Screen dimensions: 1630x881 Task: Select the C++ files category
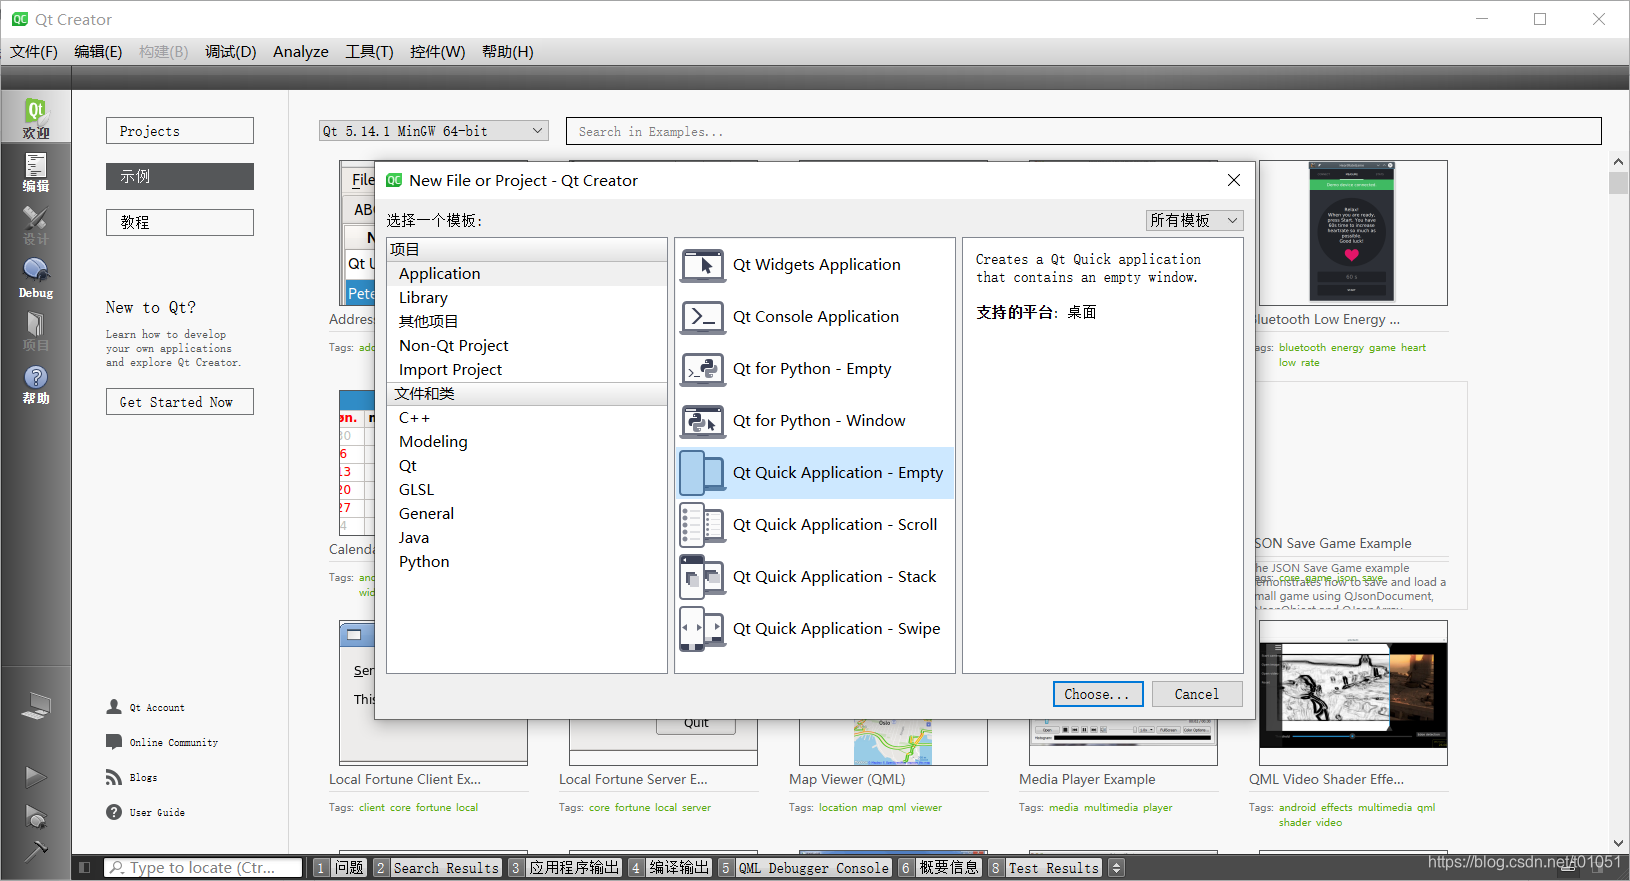pos(527,418)
